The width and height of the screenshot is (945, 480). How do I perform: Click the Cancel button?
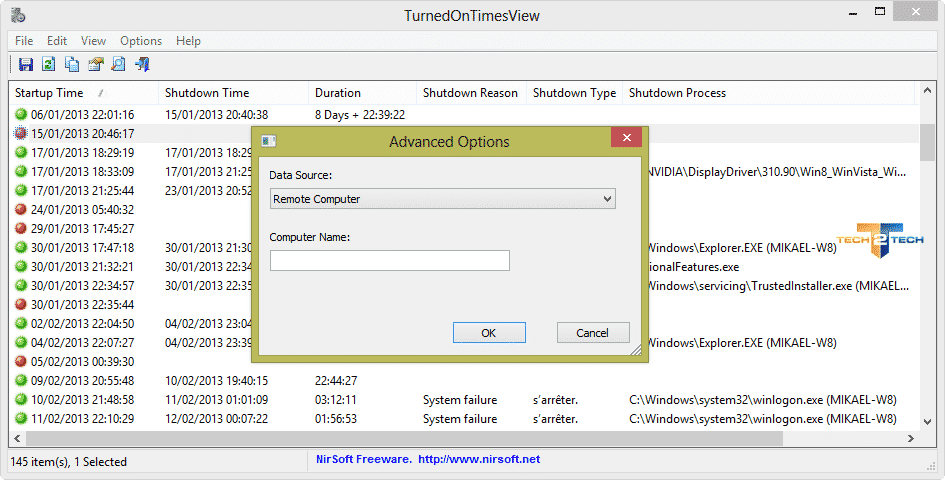593,333
